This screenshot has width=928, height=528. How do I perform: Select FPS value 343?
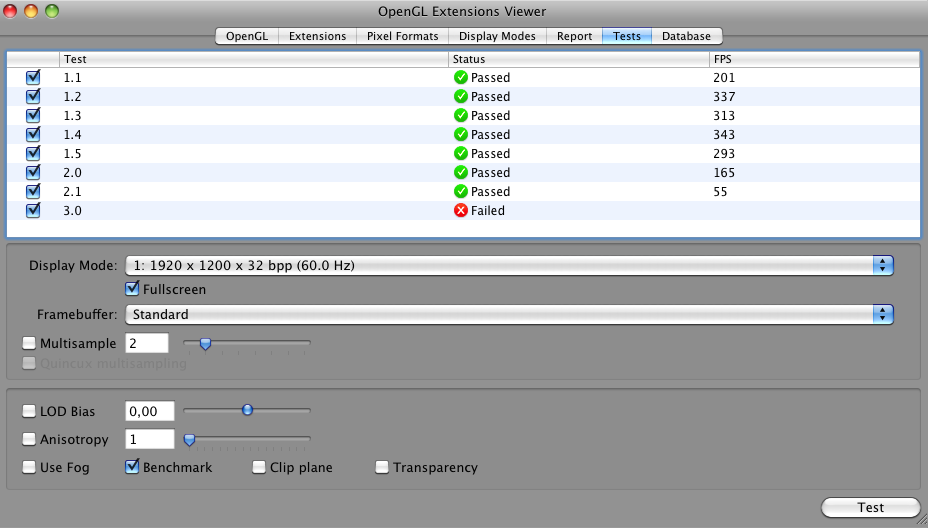(x=724, y=134)
